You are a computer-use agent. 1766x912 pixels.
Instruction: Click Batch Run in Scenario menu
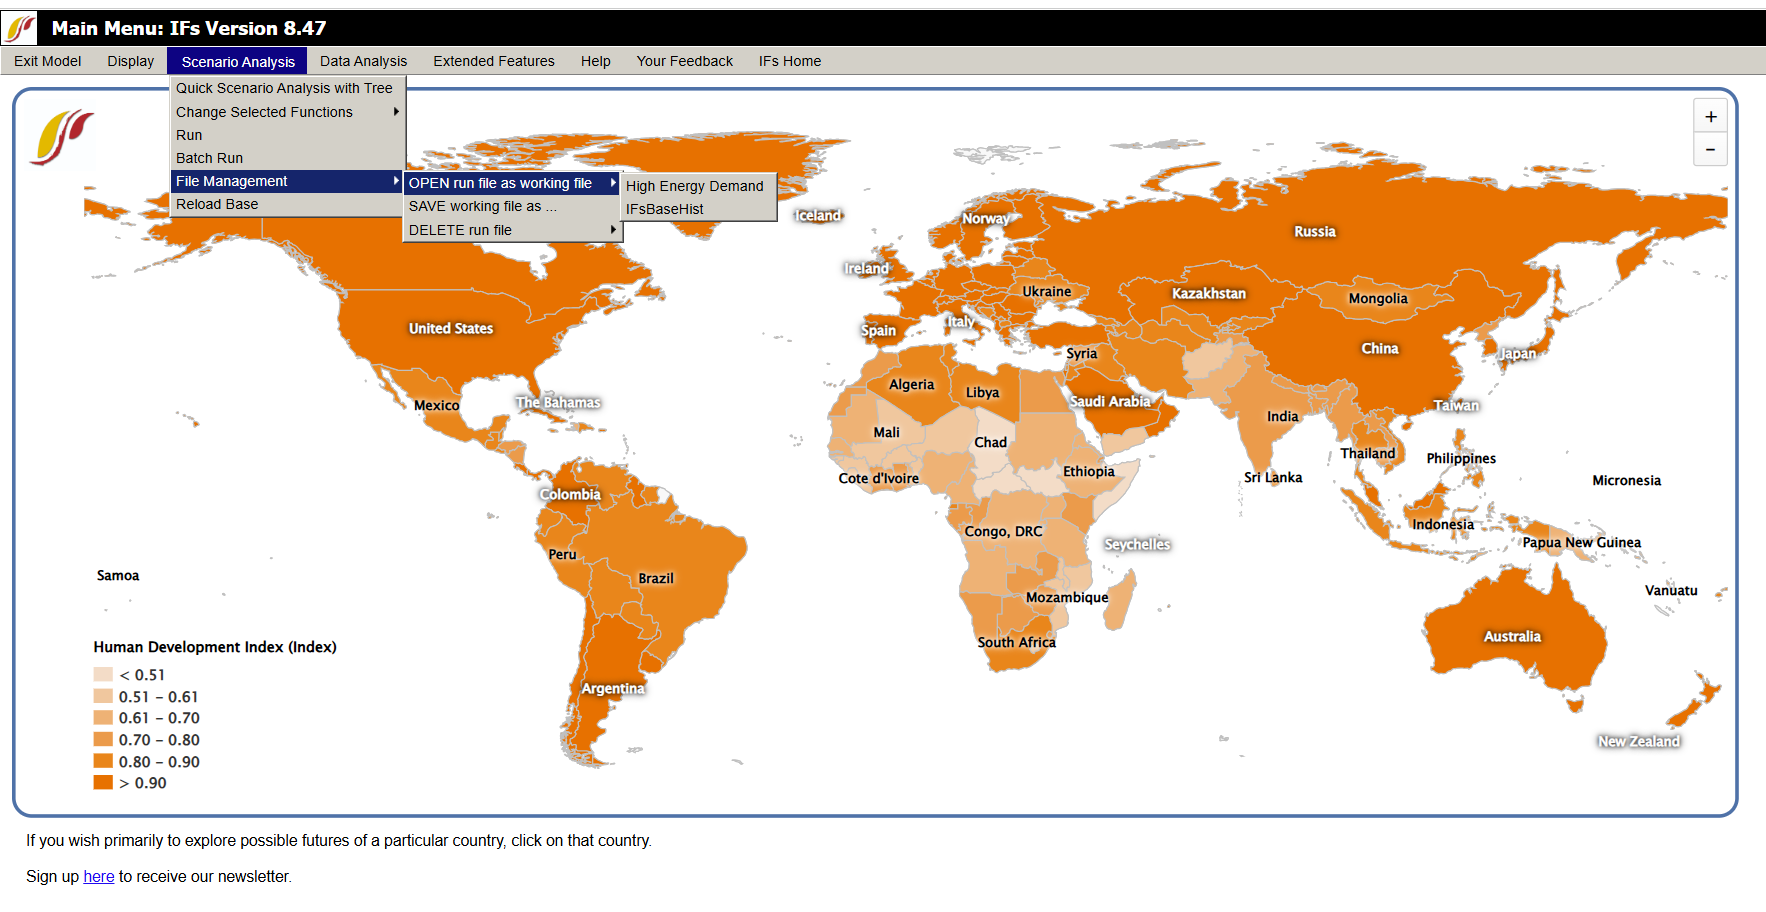click(x=209, y=158)
